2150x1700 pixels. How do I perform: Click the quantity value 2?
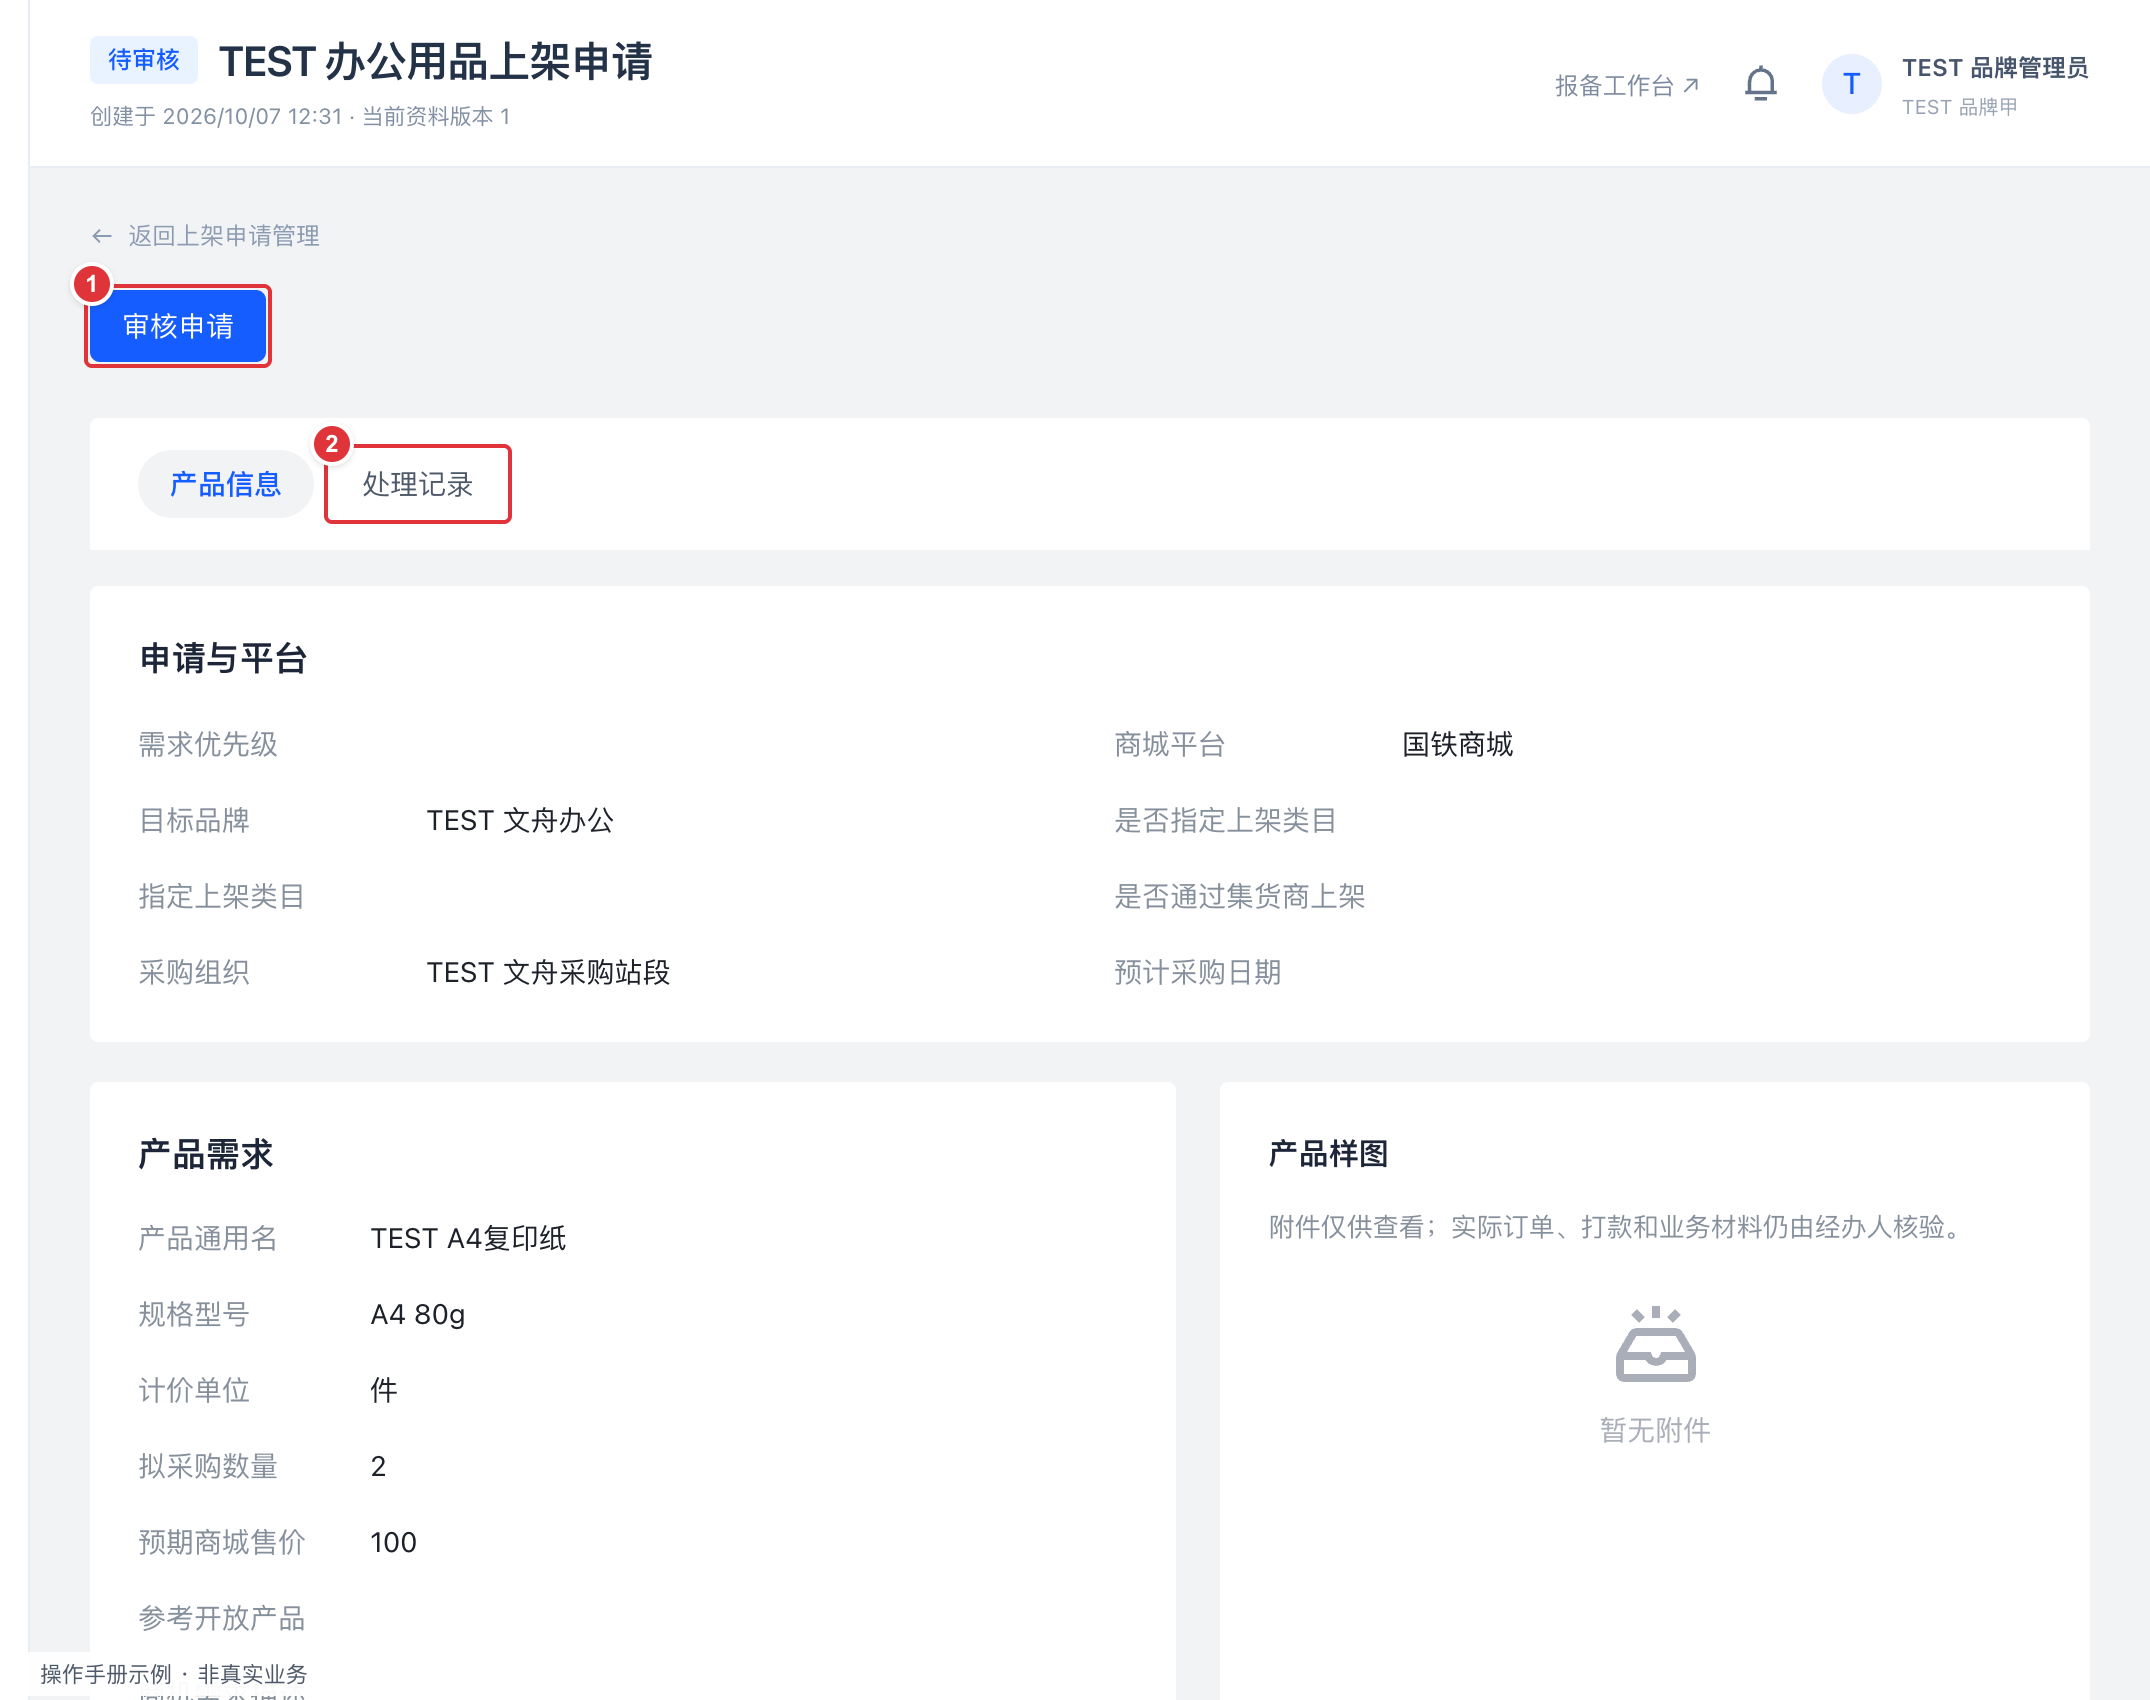pos(378,1467)
